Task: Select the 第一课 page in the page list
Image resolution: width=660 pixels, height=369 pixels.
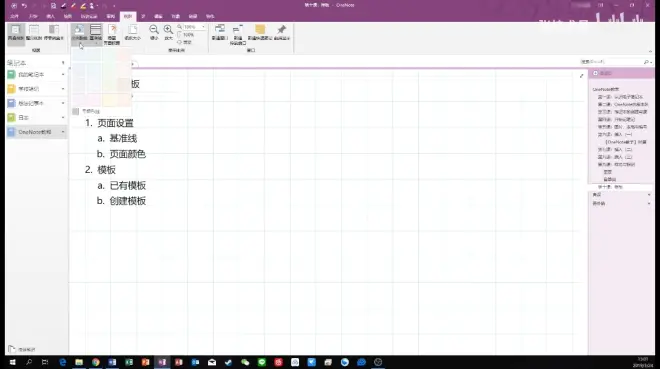Action: coord(620,97)
